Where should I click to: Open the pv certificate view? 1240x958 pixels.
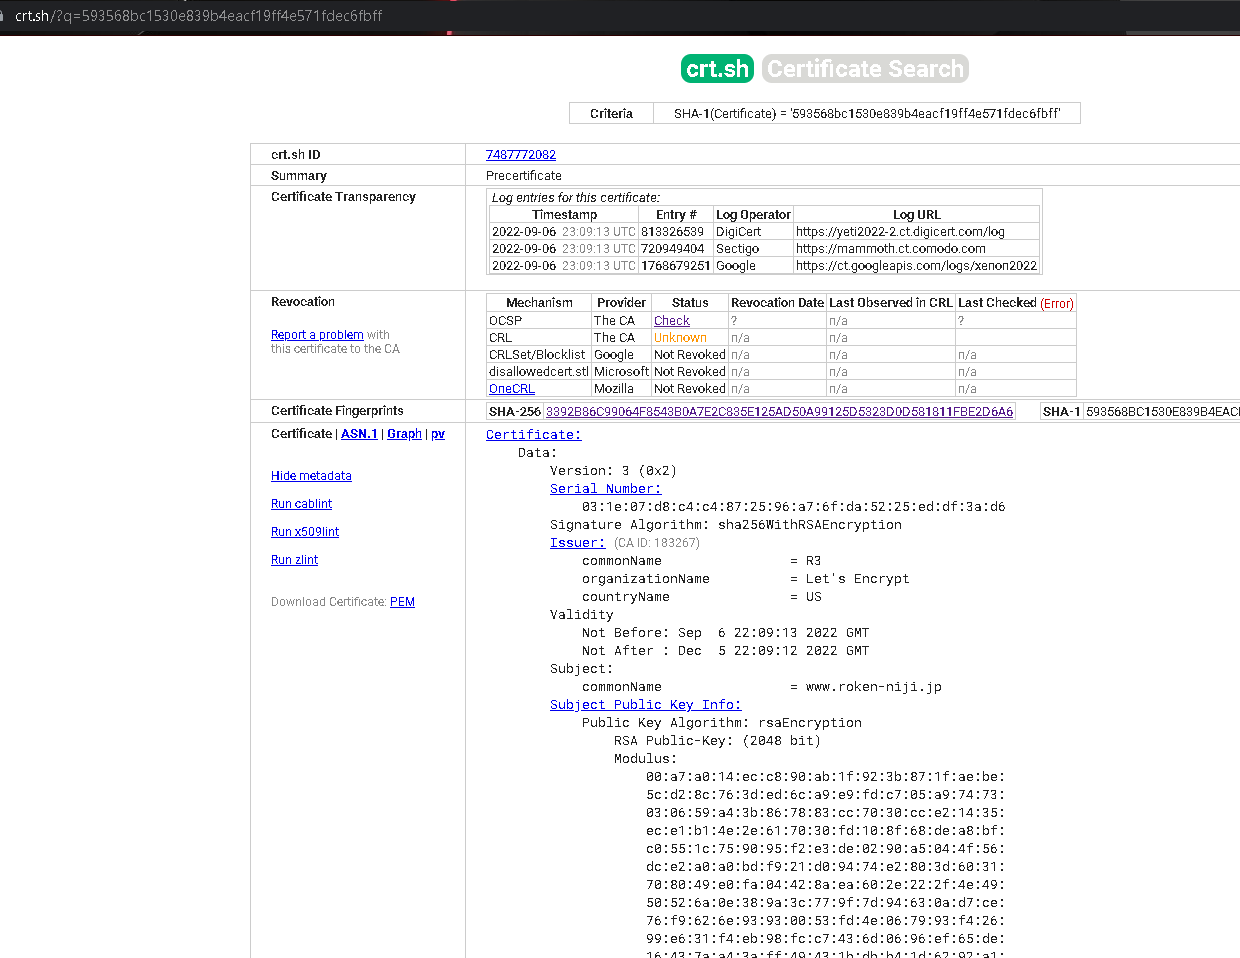click(438, 434)
